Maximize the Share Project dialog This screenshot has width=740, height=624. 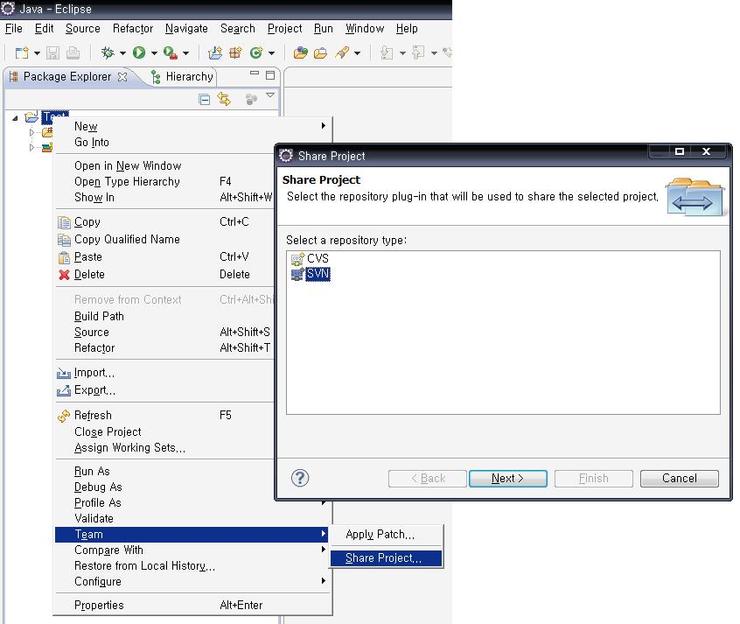click(x=680, y=152)
